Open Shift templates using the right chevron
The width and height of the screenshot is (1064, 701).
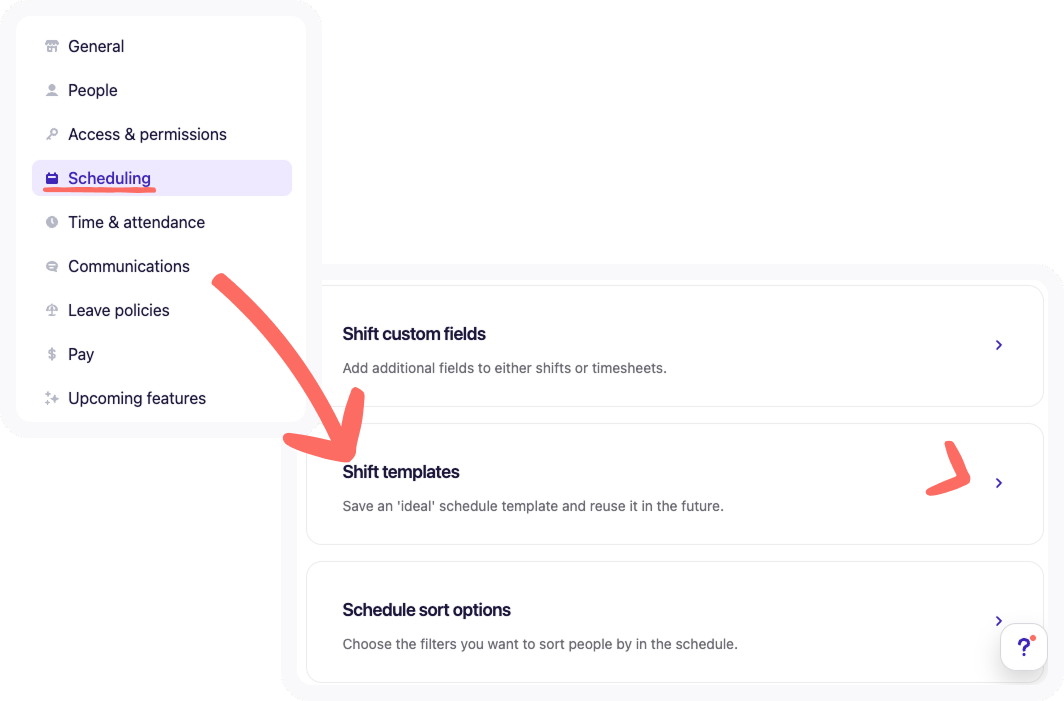pyautogui.click(x=998, y=483)
